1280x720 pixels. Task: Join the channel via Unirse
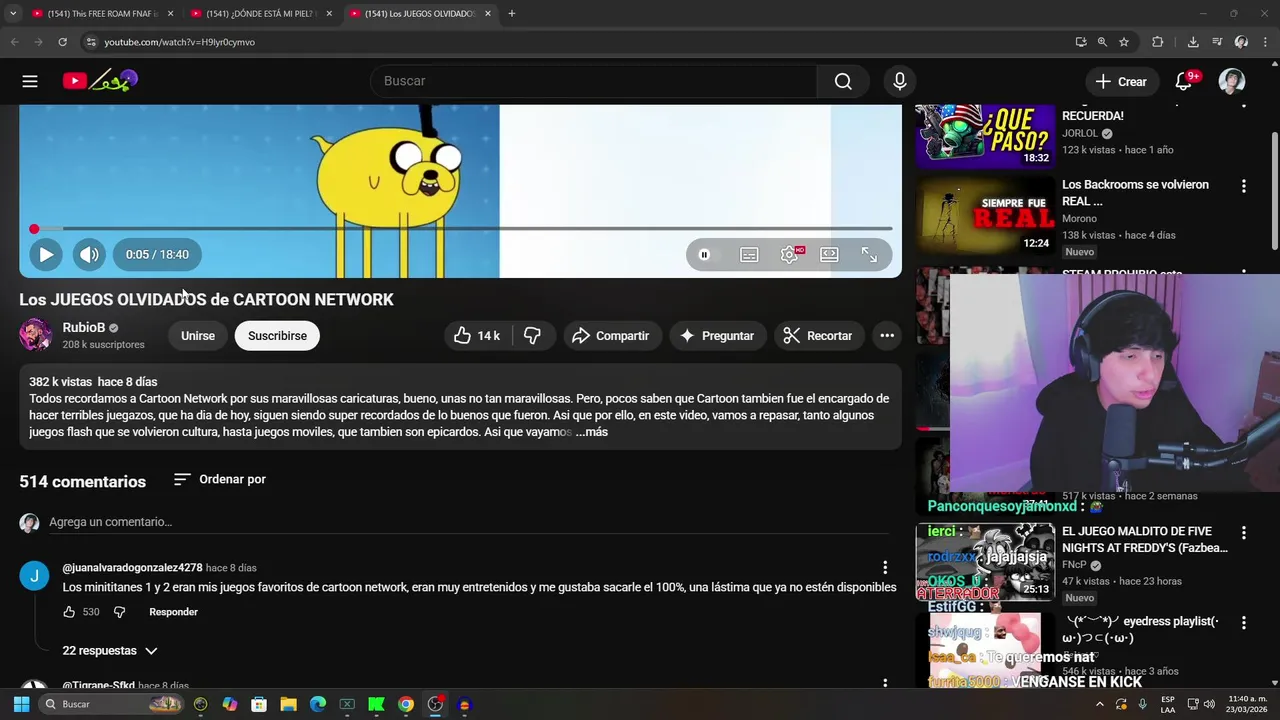pos(198,336)
